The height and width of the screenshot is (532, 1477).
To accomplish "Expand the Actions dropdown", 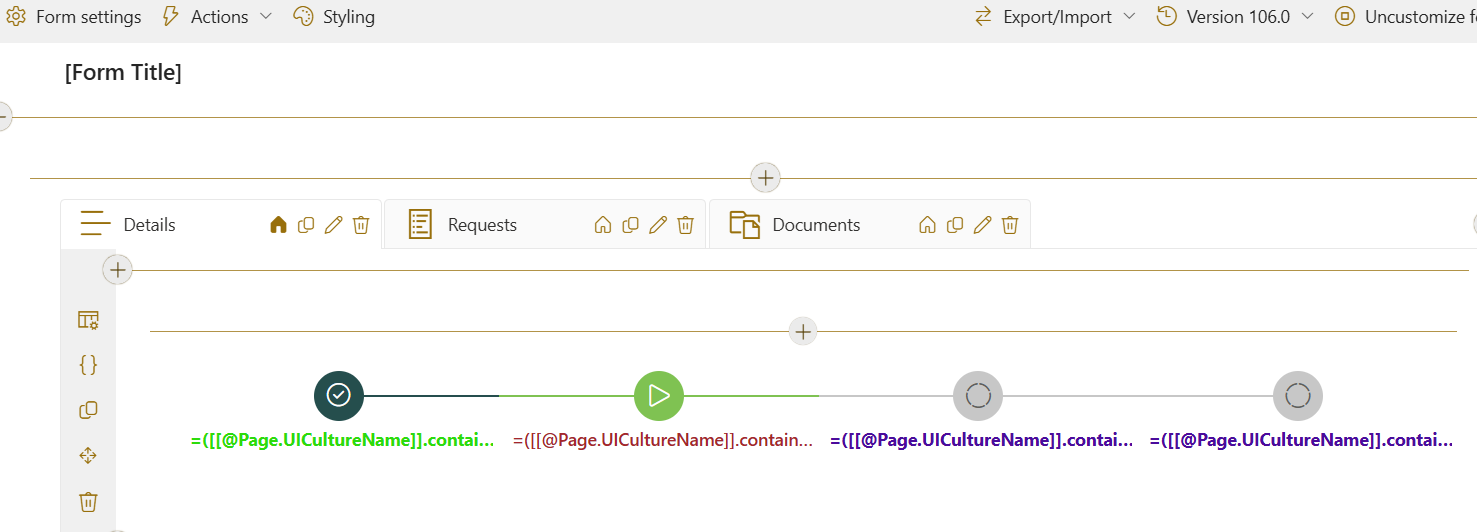I will coord(217,17).
